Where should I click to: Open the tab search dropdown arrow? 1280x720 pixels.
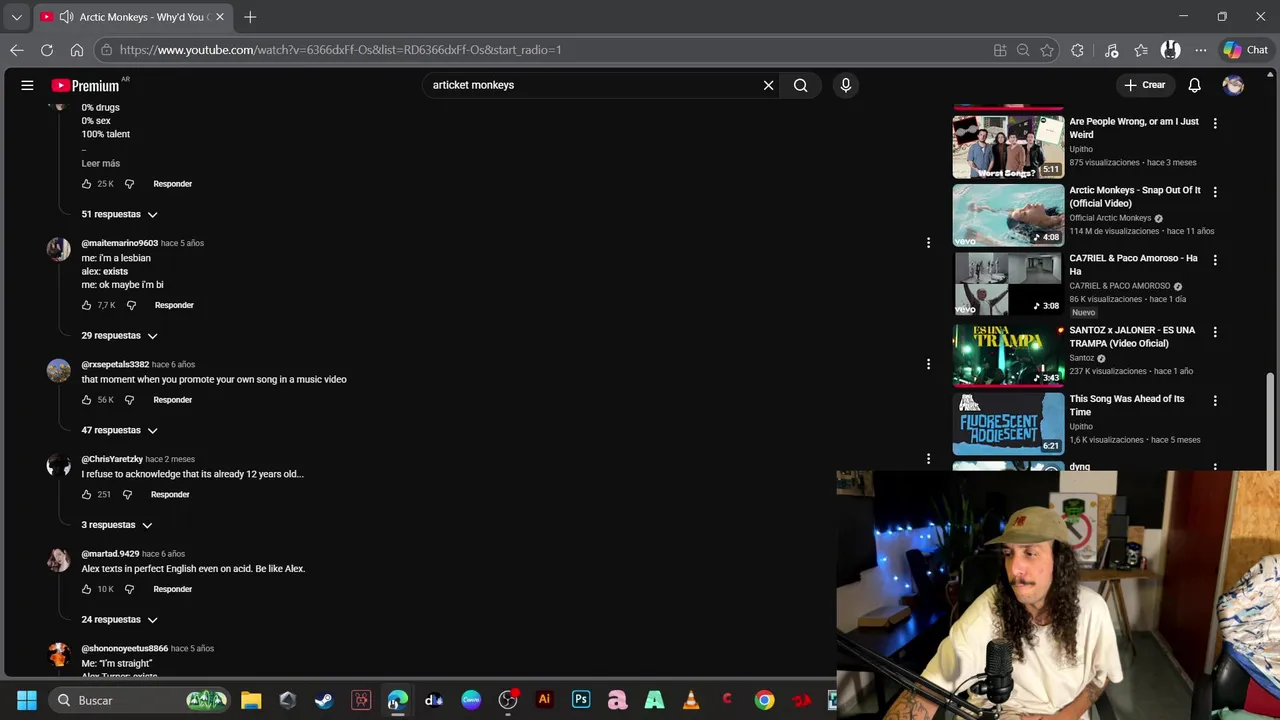16,17
